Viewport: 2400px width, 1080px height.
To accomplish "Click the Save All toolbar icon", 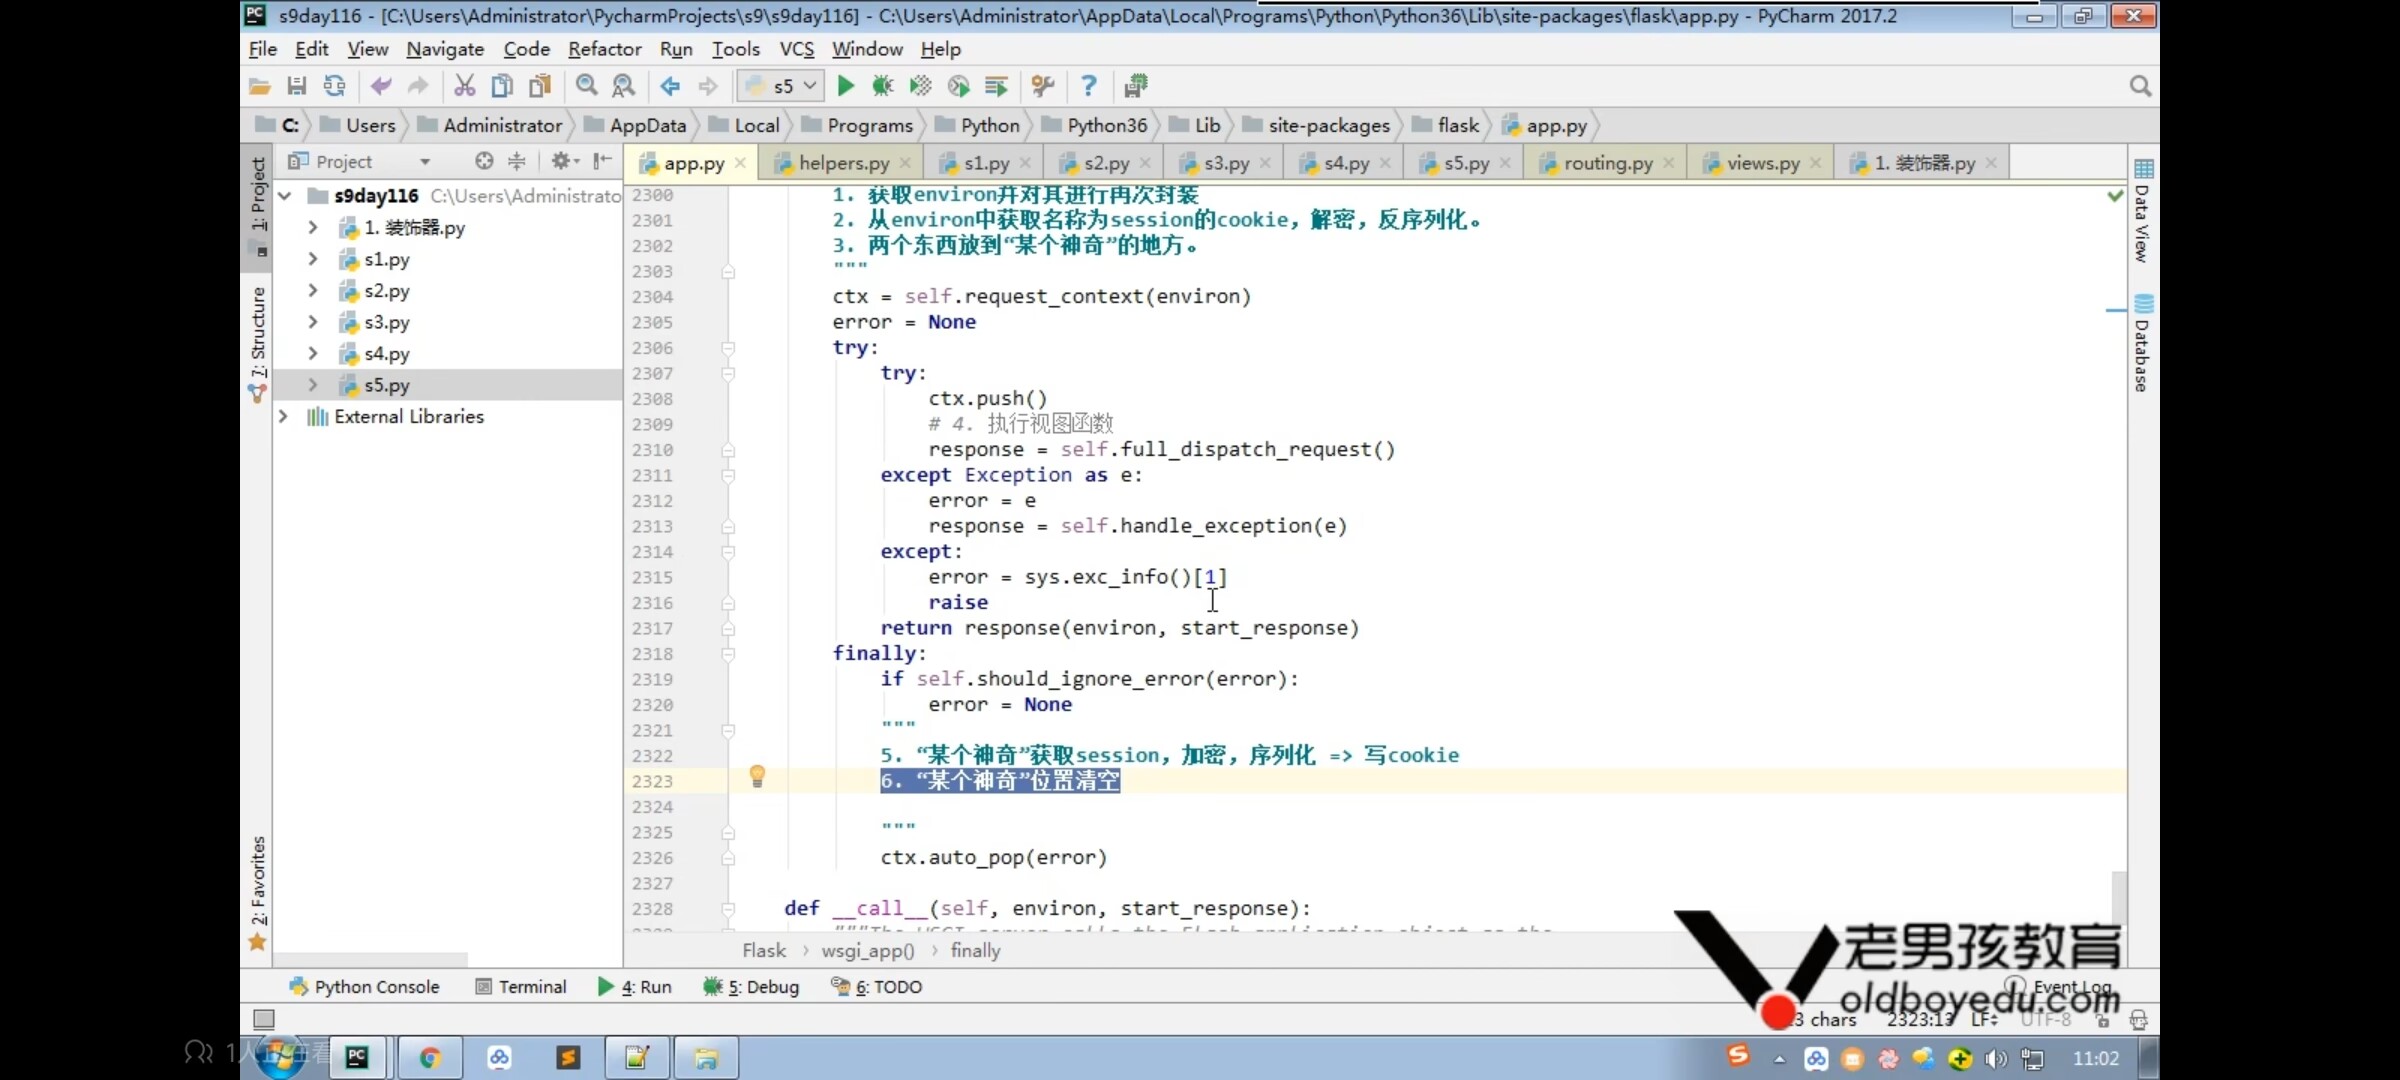I will point(297,86).
